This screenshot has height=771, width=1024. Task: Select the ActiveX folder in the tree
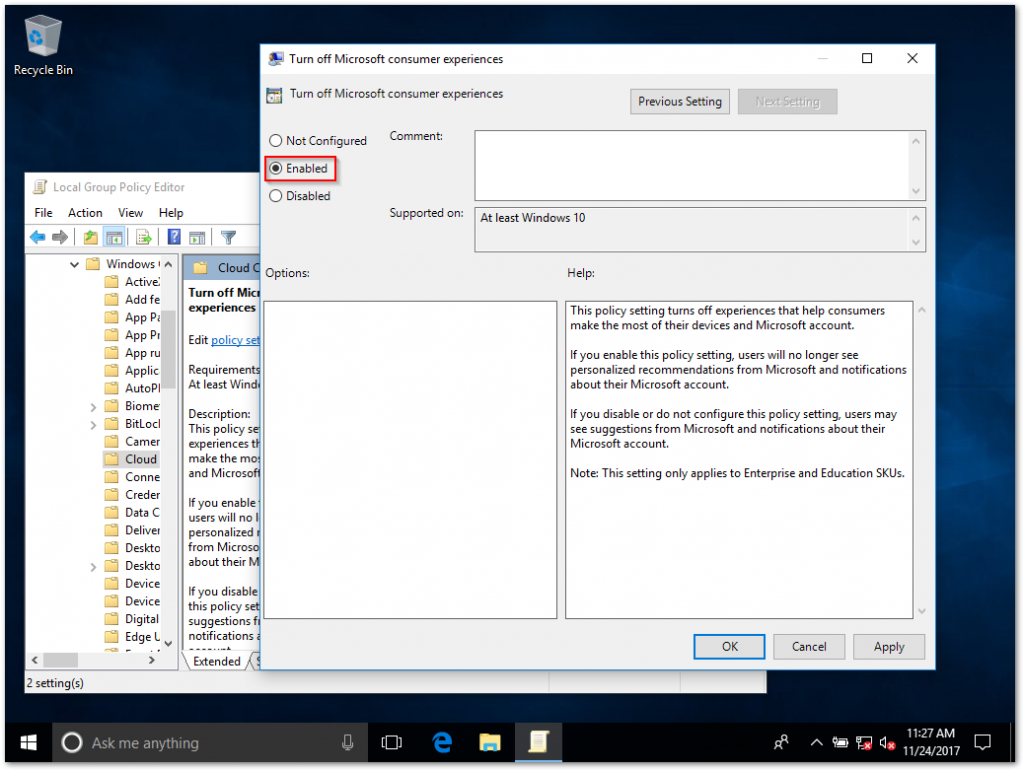(x=132, y=282)
